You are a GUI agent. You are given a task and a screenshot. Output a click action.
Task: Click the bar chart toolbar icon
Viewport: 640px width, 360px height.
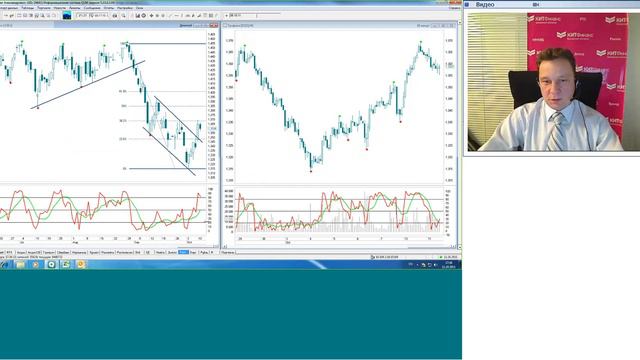click(137, 16)
